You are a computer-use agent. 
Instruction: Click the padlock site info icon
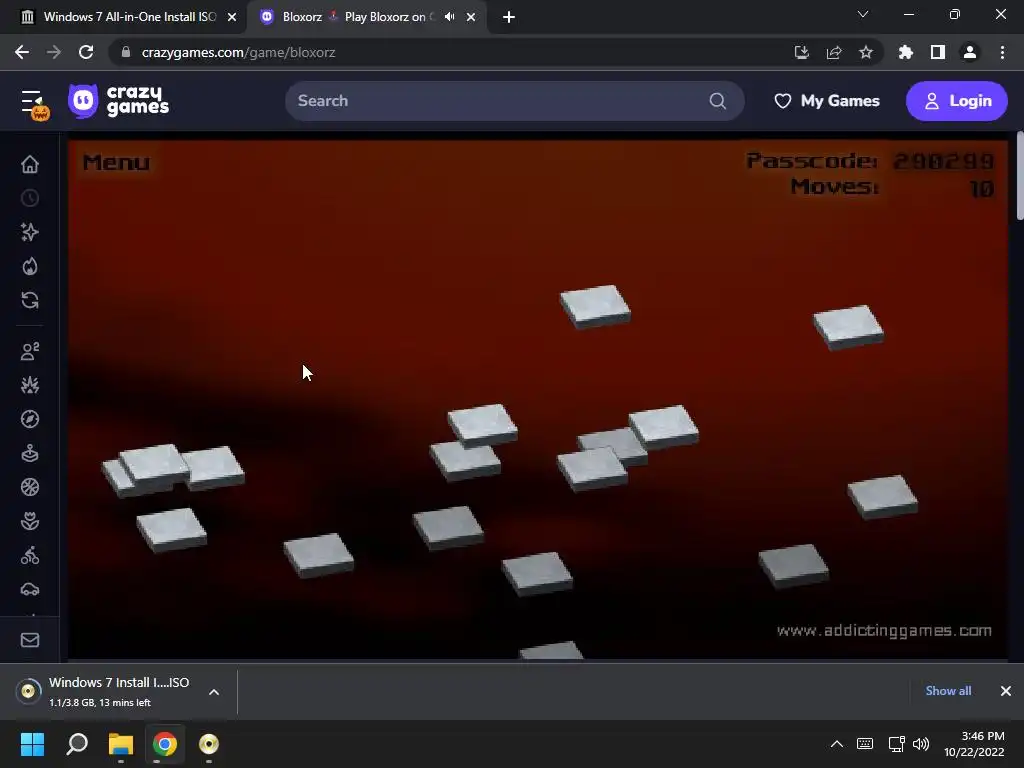(126, 52)
